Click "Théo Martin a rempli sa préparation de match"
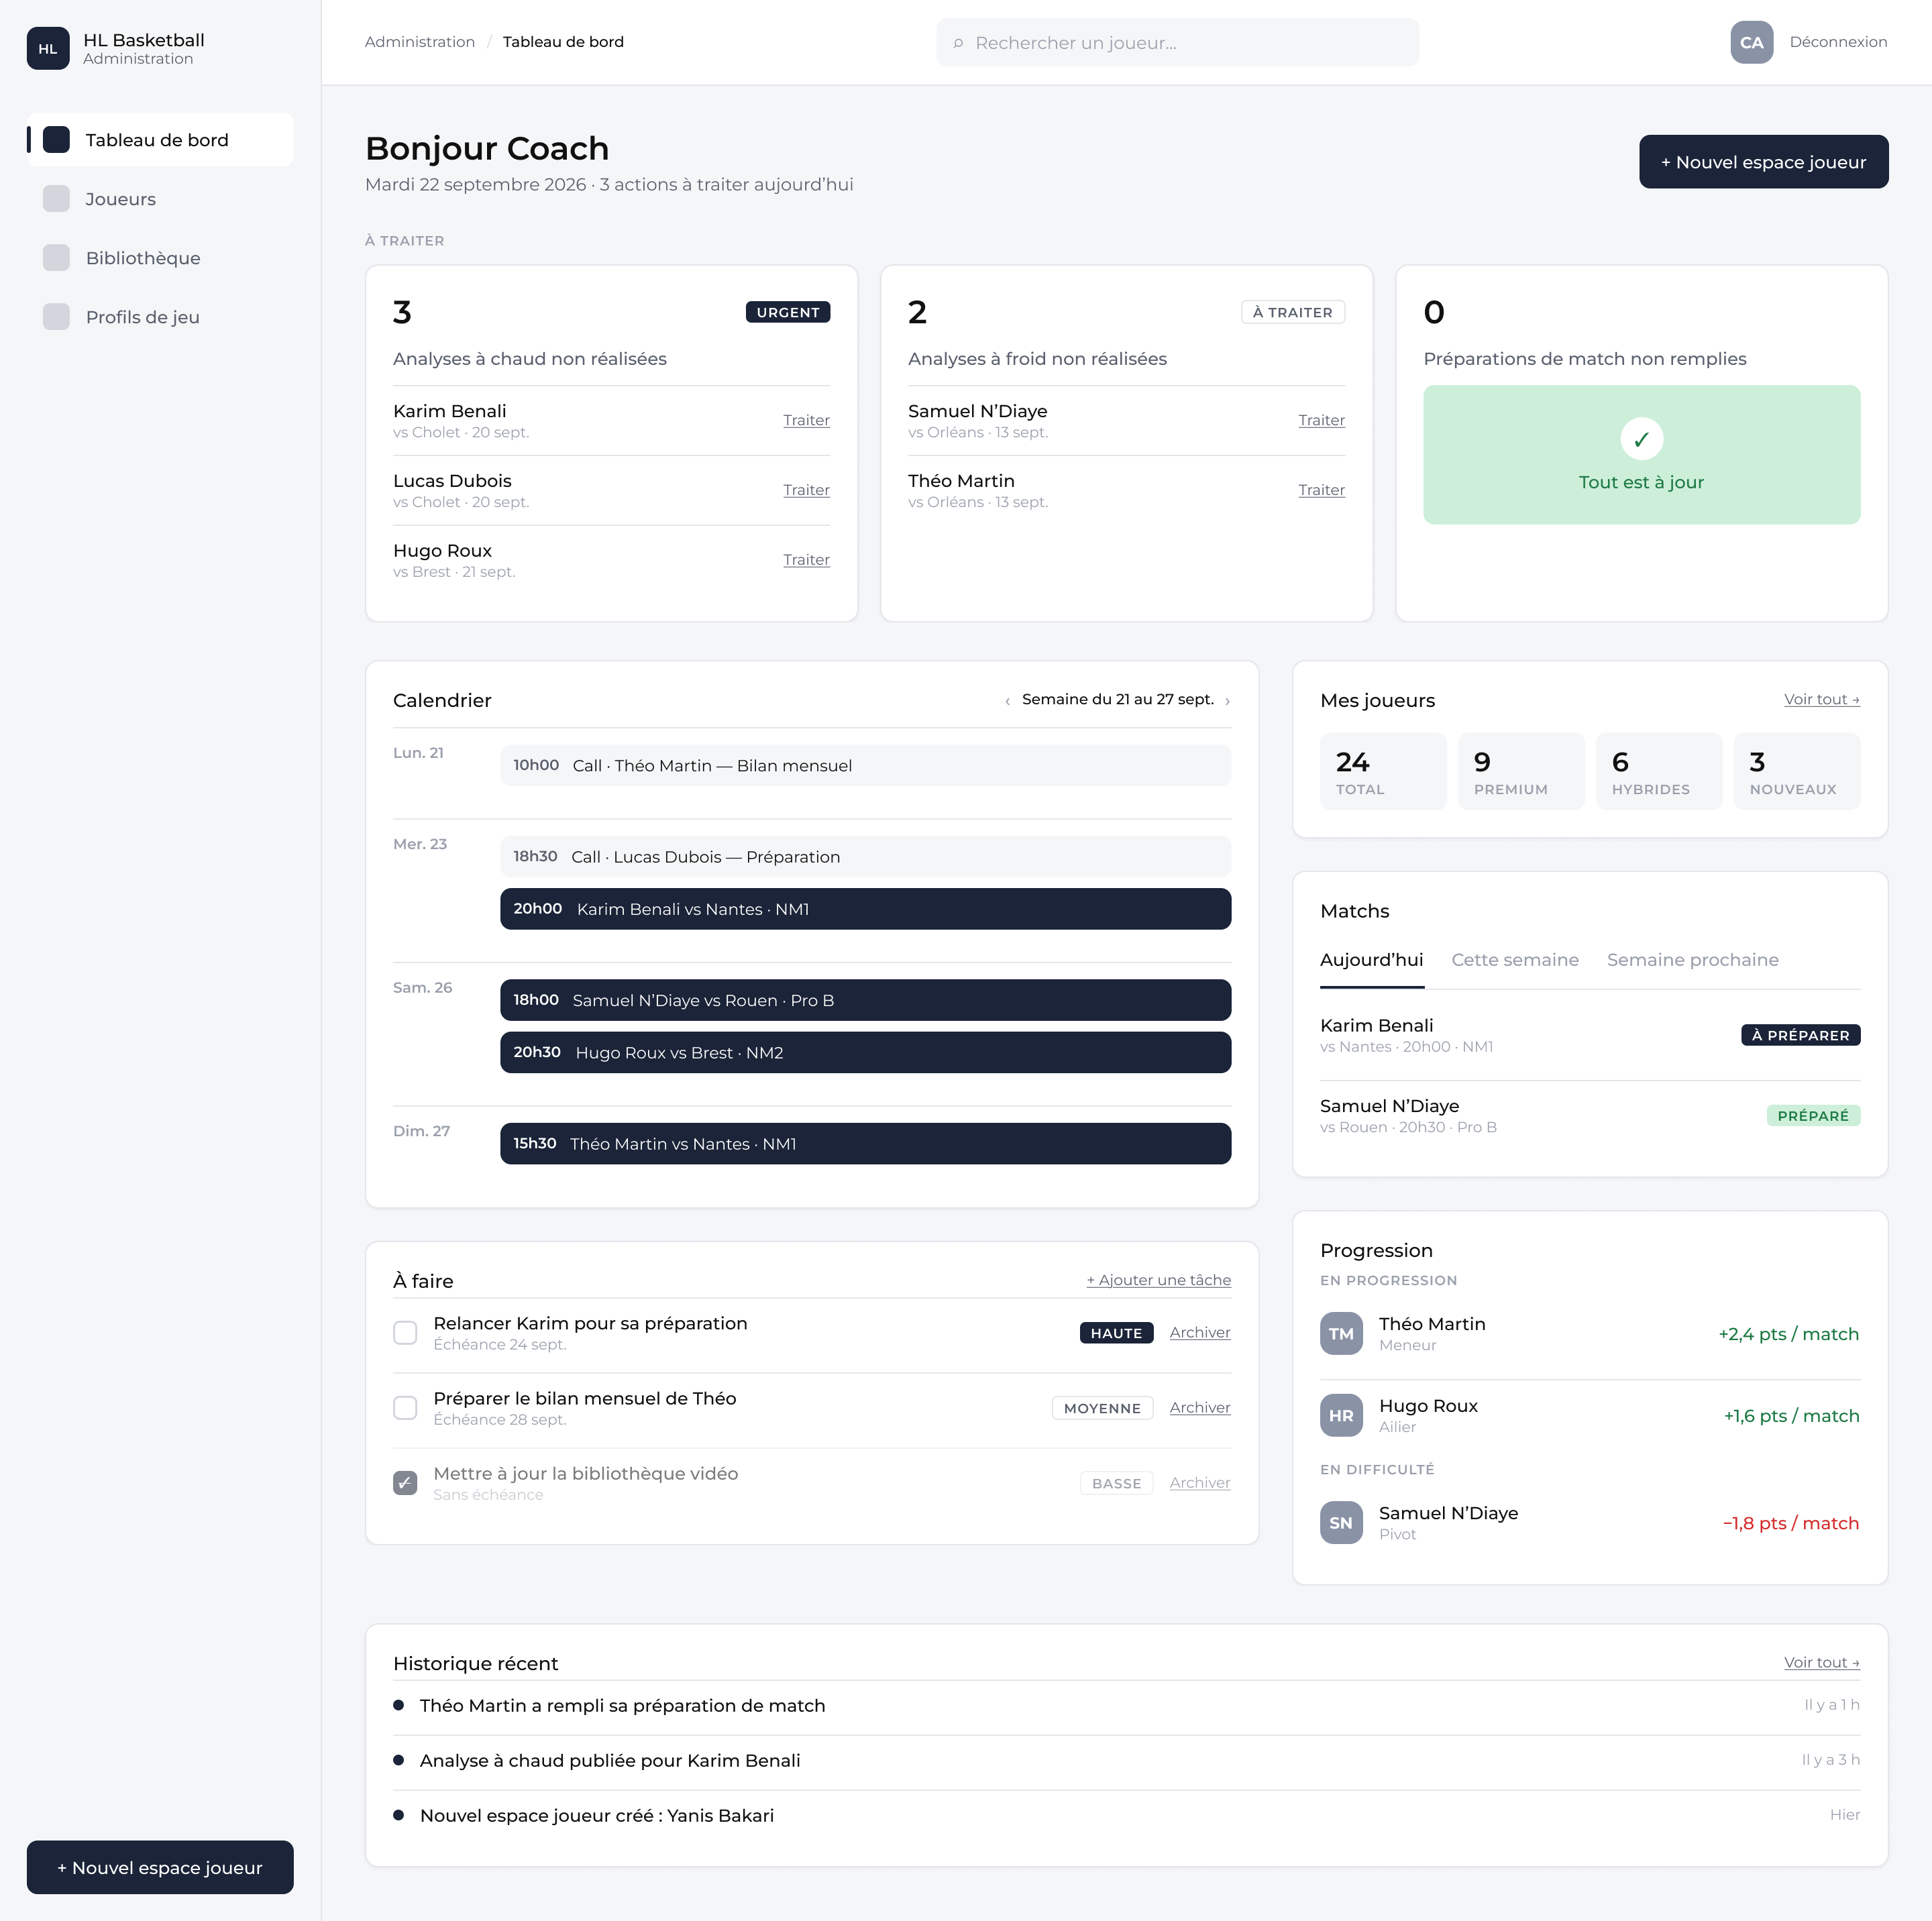Screen dimensions: 1932x1921 tap(622, 1706)
